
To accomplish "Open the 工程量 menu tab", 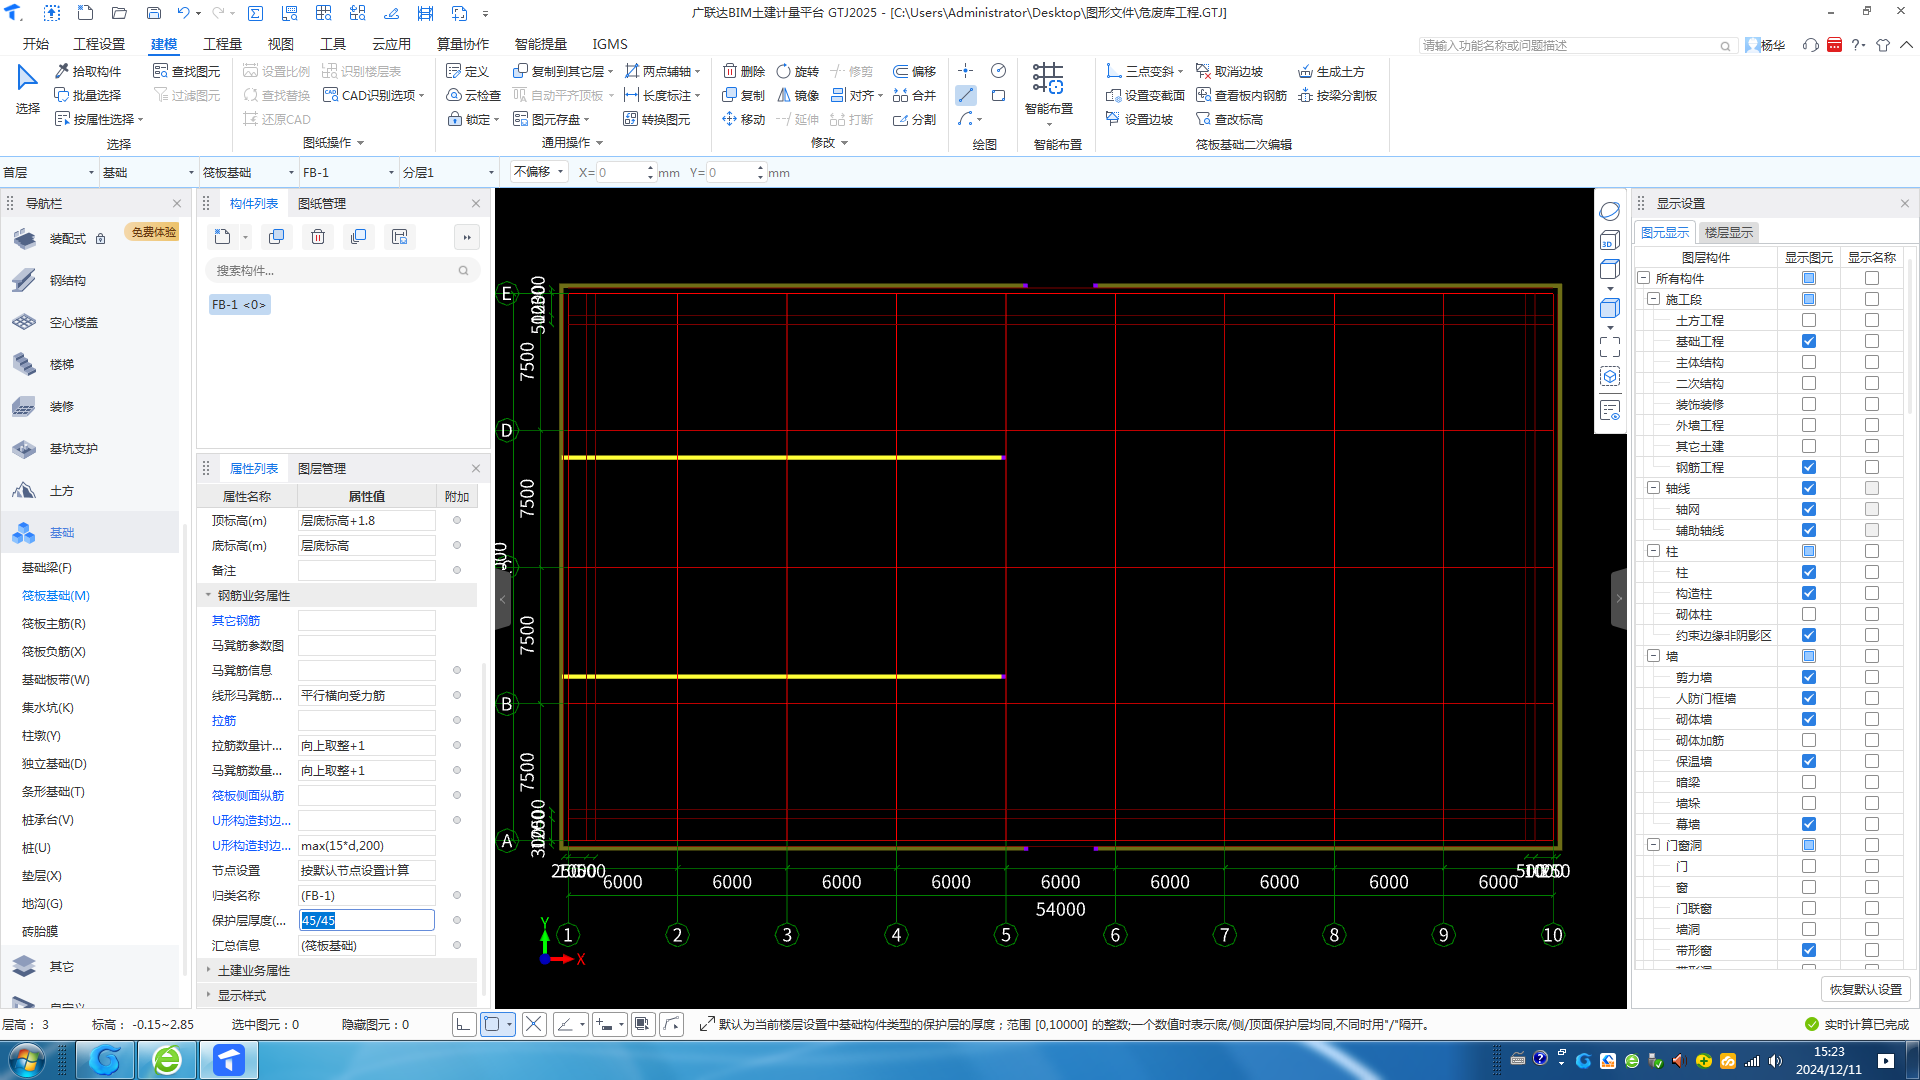I will click(x=222, y=44).
